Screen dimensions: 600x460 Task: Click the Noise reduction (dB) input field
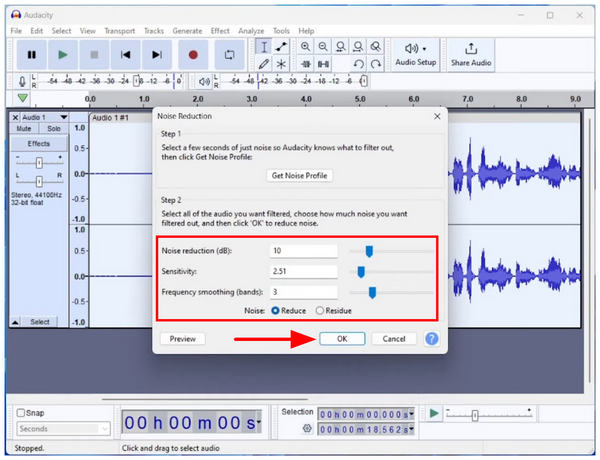[x=304, y=251]
